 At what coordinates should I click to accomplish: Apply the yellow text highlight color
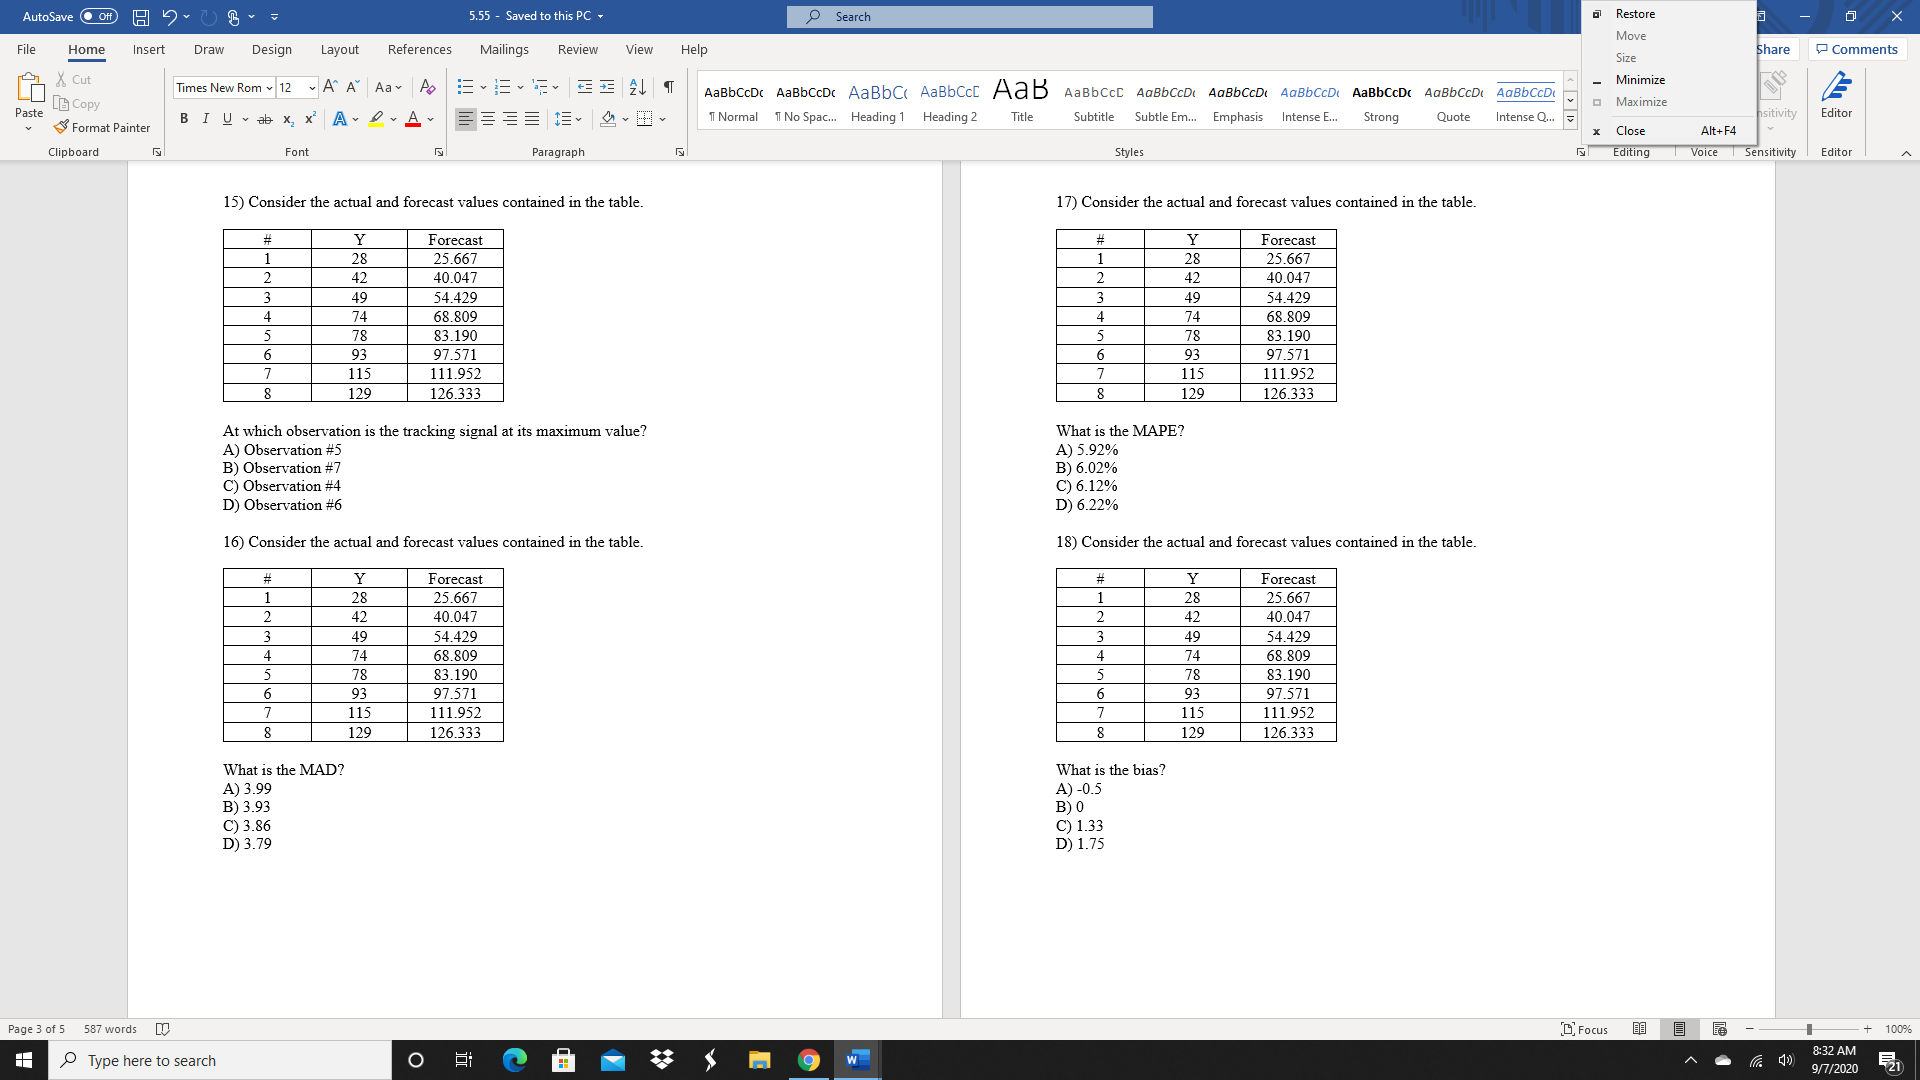coord(376,119)
